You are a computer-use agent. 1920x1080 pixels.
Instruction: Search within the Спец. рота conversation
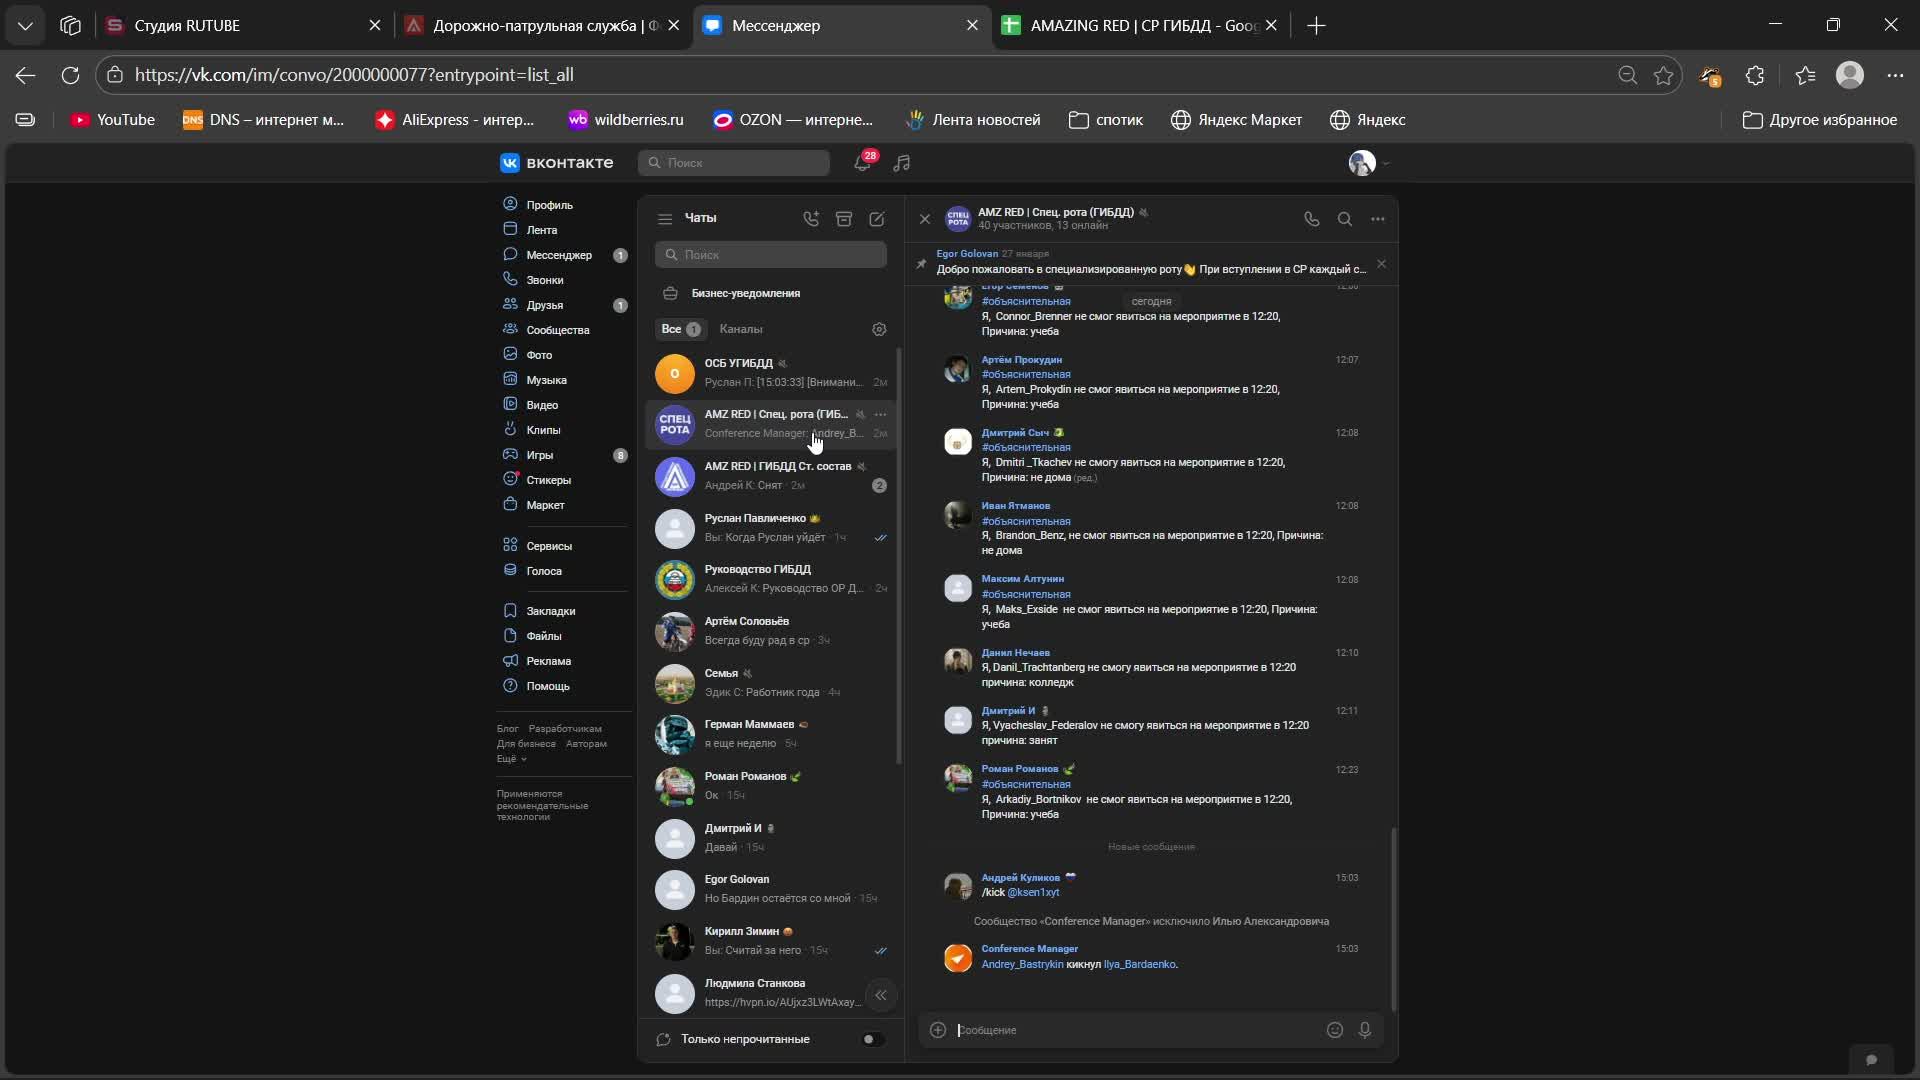pos(1345,219)
